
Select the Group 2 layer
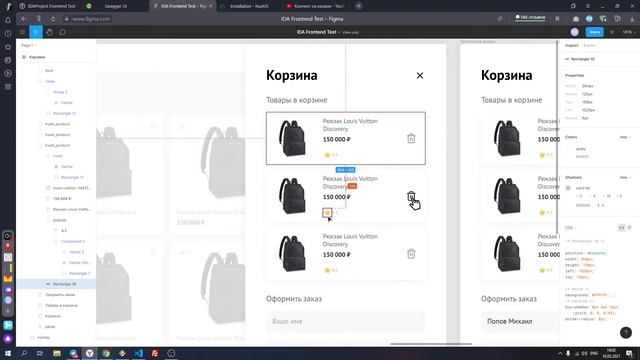tap(60, 92)
